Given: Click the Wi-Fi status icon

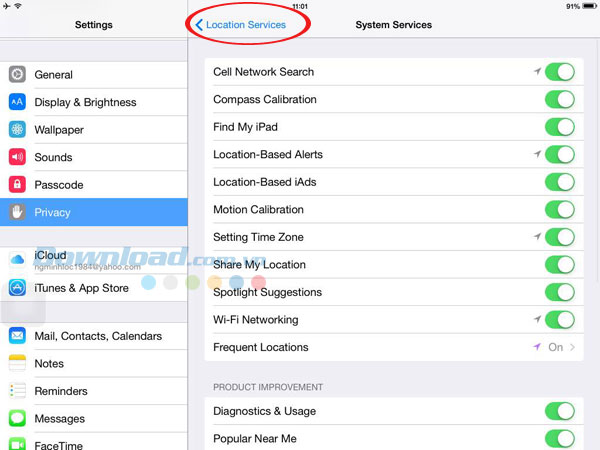Looking at the screenshot, I should [x=18, y=6].
